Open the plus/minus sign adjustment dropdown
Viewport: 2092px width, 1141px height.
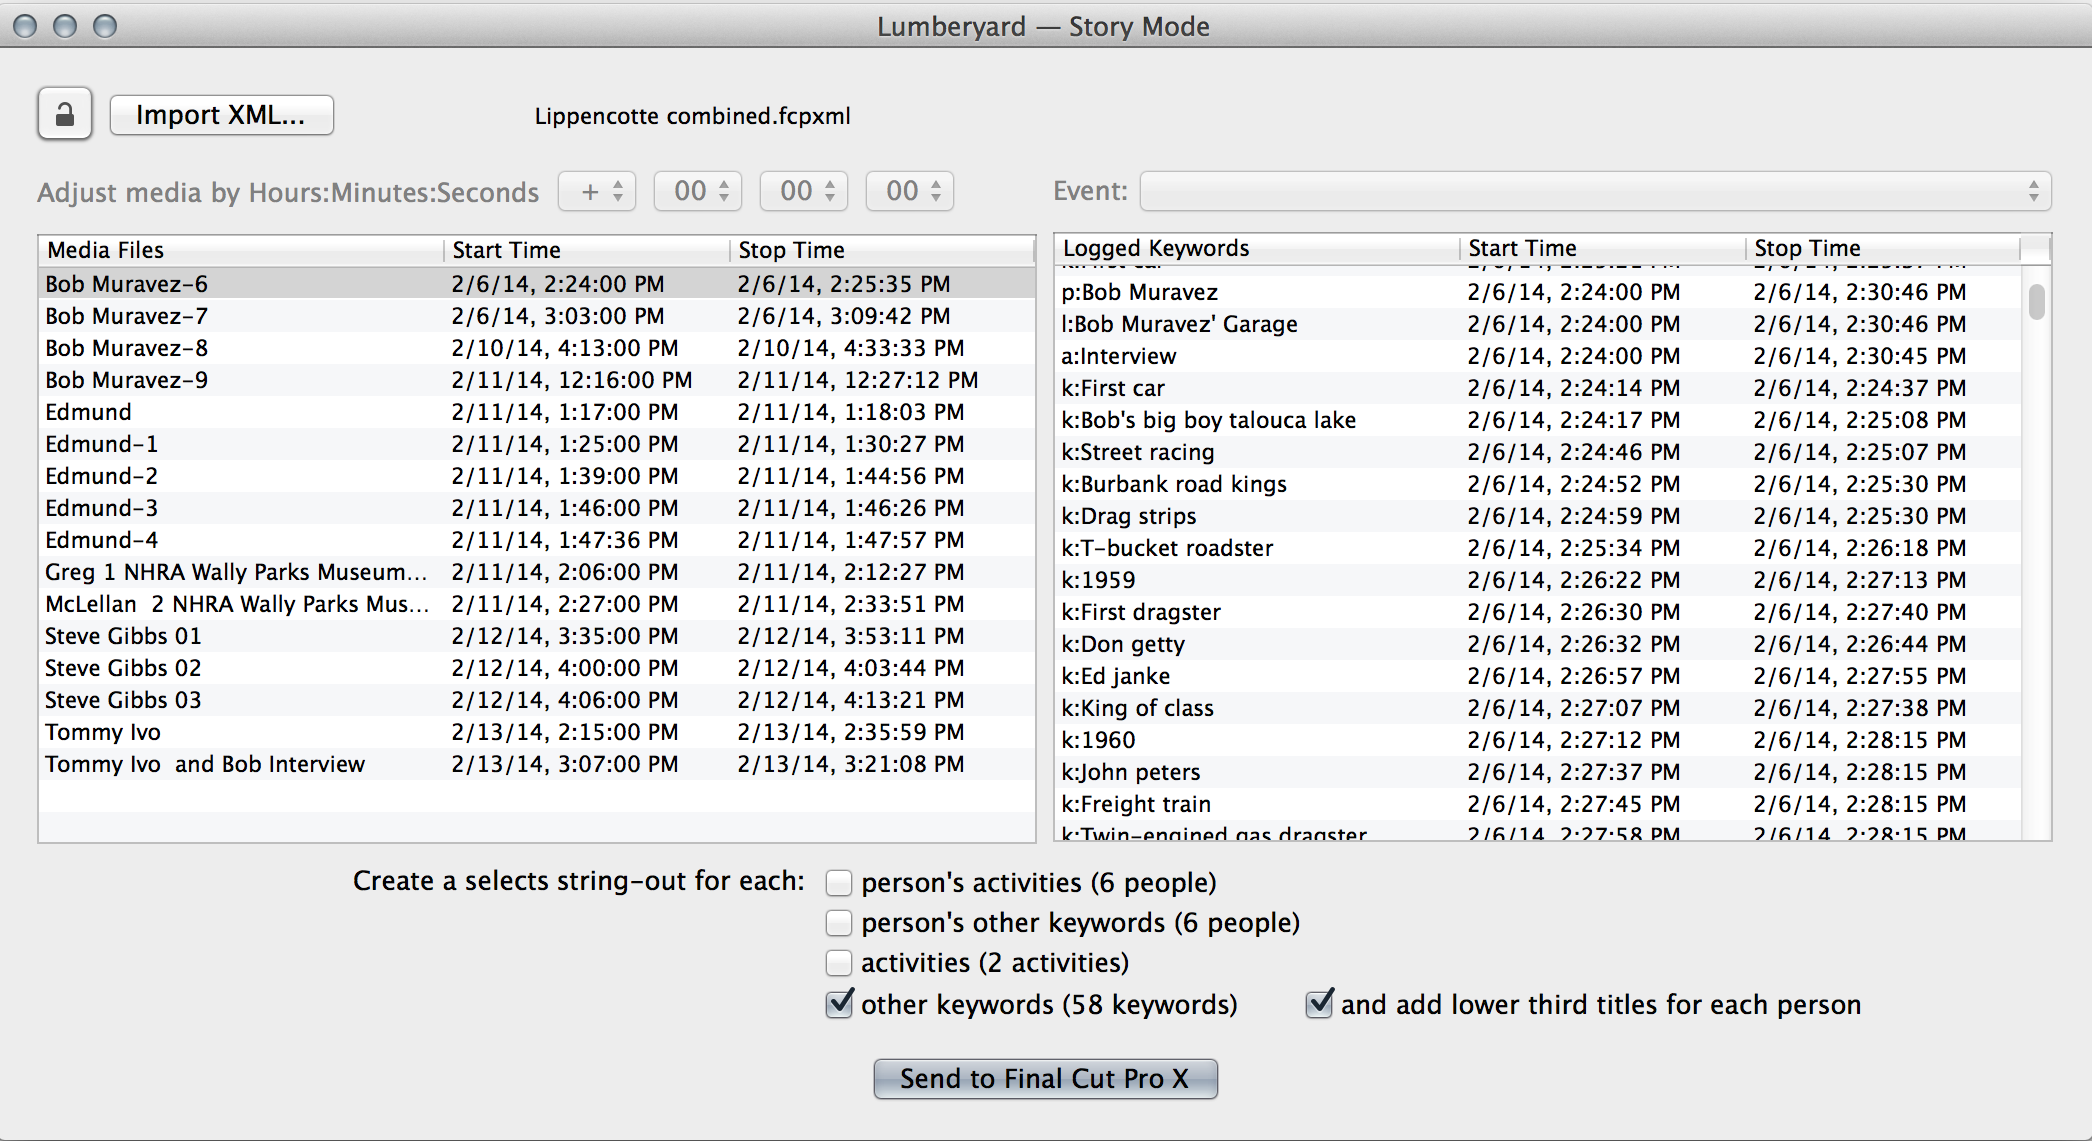point(597,191)
